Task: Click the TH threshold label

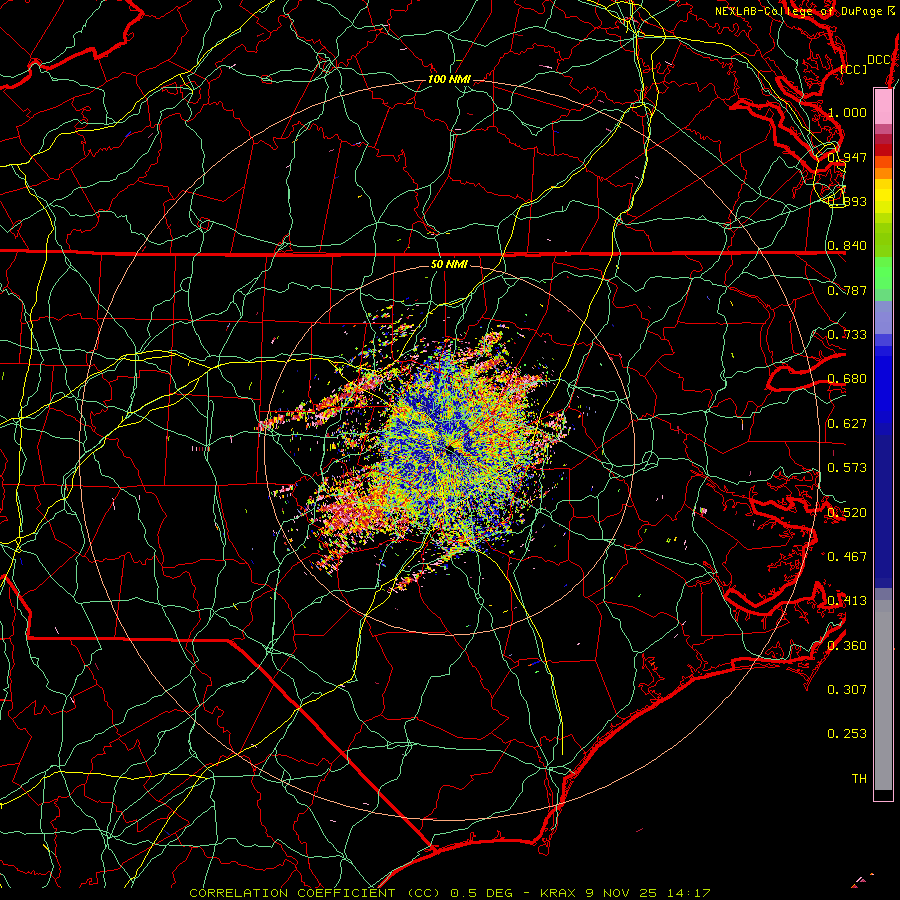Action: pos(859,779)
